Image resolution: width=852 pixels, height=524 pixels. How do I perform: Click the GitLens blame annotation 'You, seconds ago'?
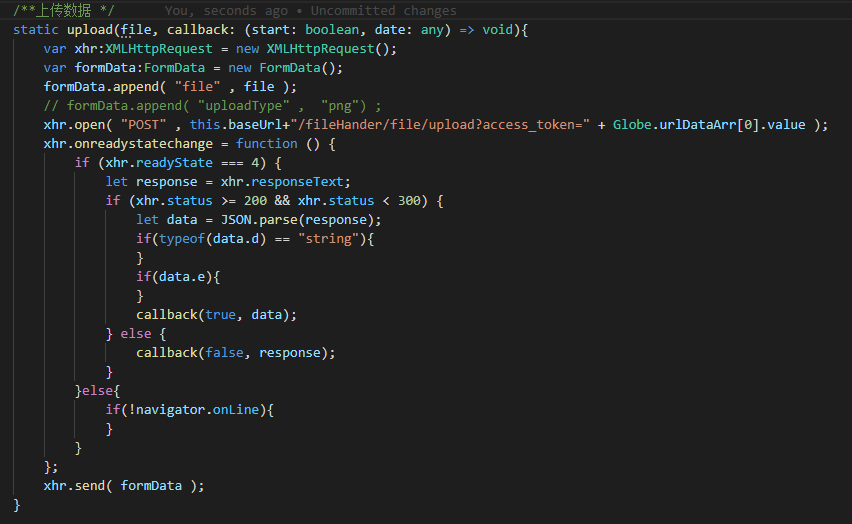coord(226,11)
